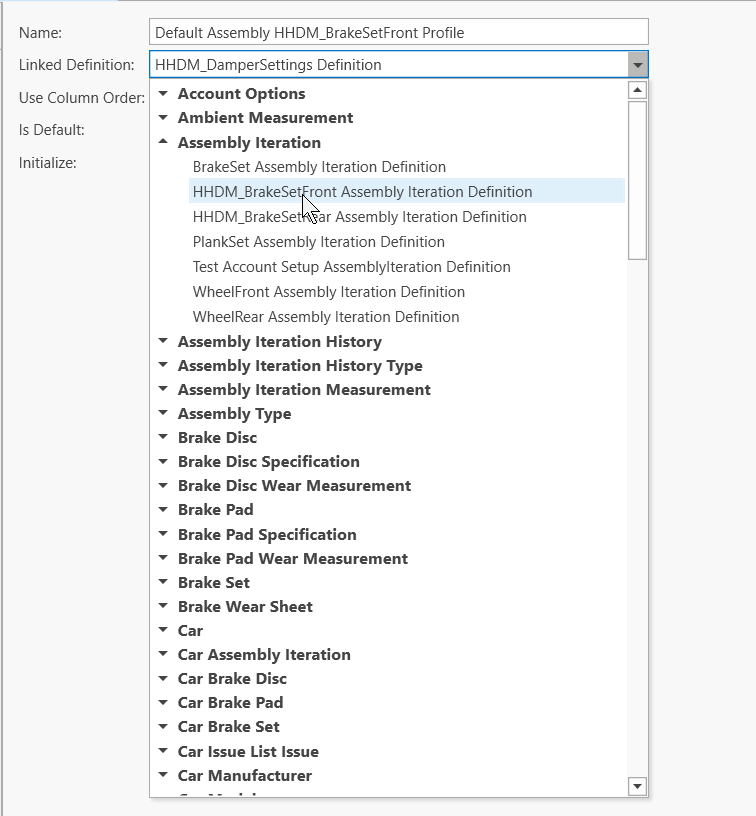Expand the Ambient Measurement group
The width and height of the screenshot is (756, 816).
[x=164, y=117]
